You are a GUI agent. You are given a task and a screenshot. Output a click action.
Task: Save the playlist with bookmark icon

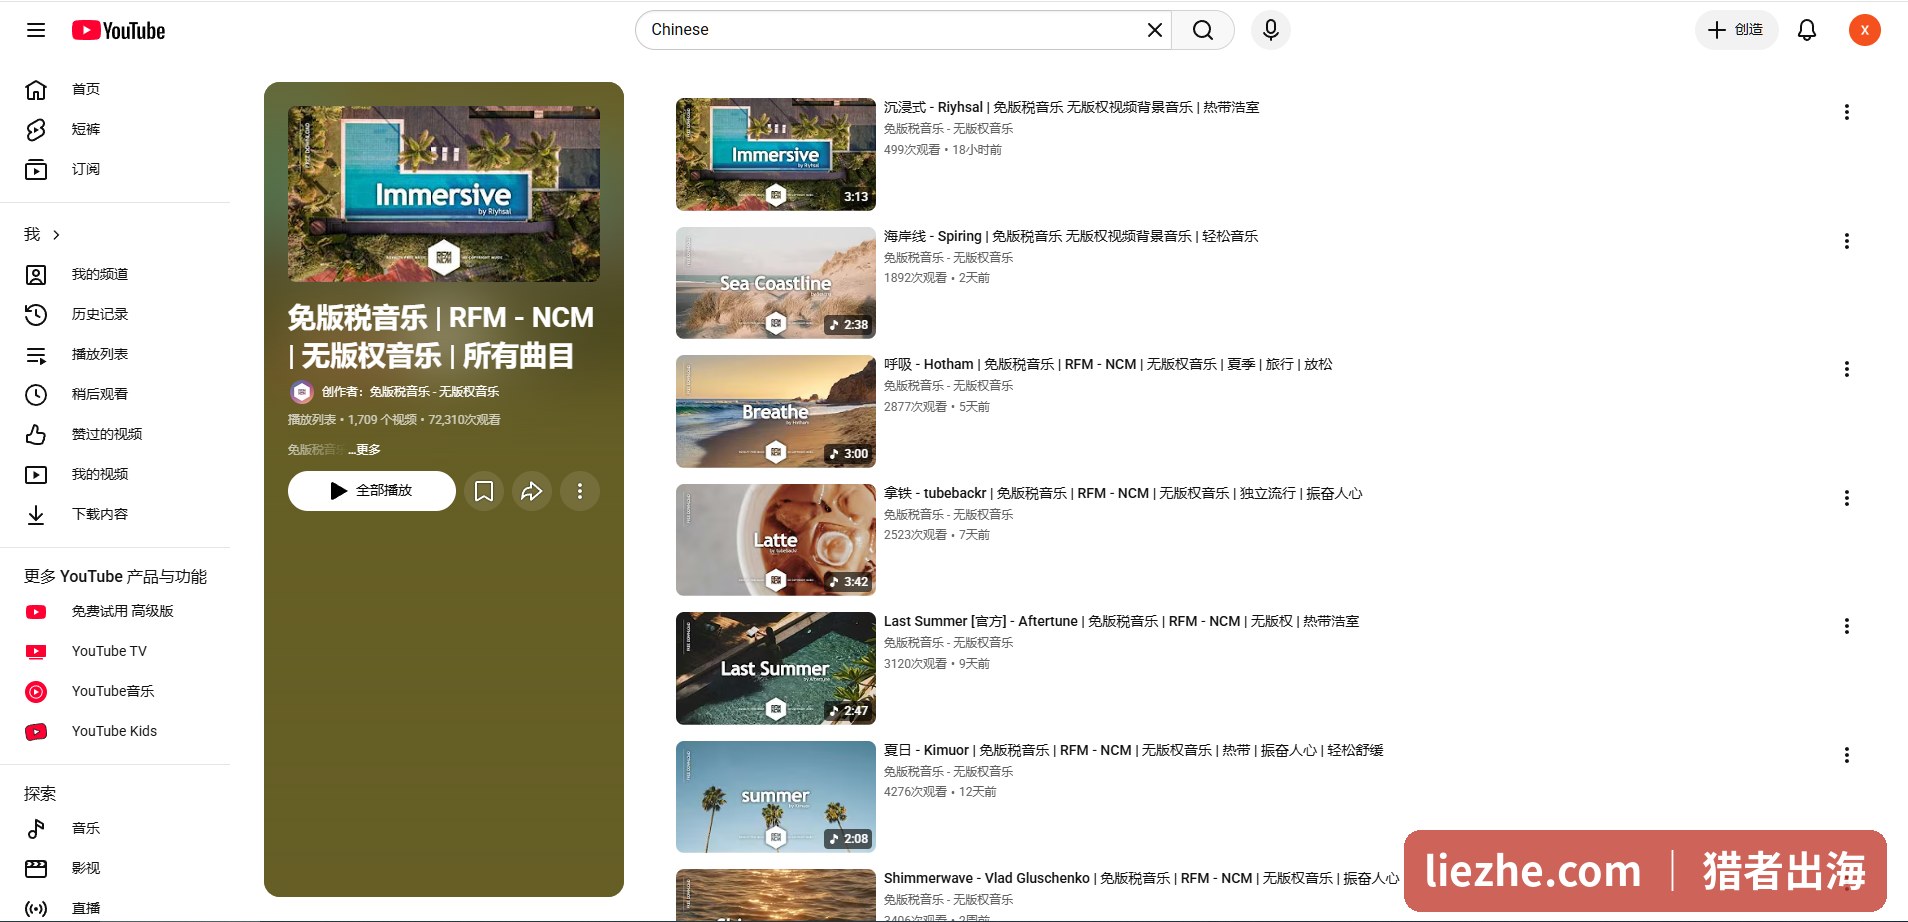click(x=484, y=491)
